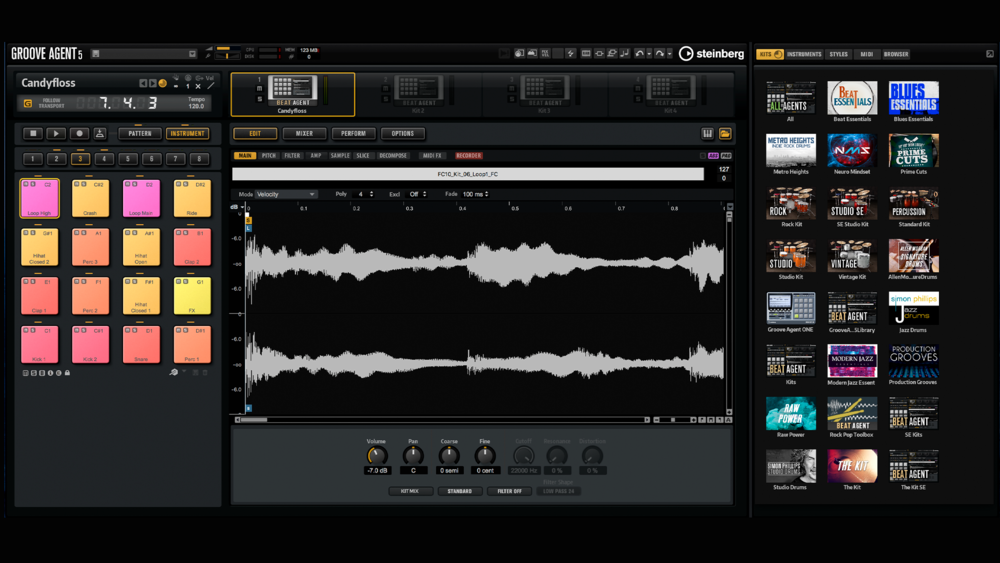Image resolution: width=1000 pixels, height=563 pixels.
Task: Click the Standard quality button
Action: tap(460, 491)
